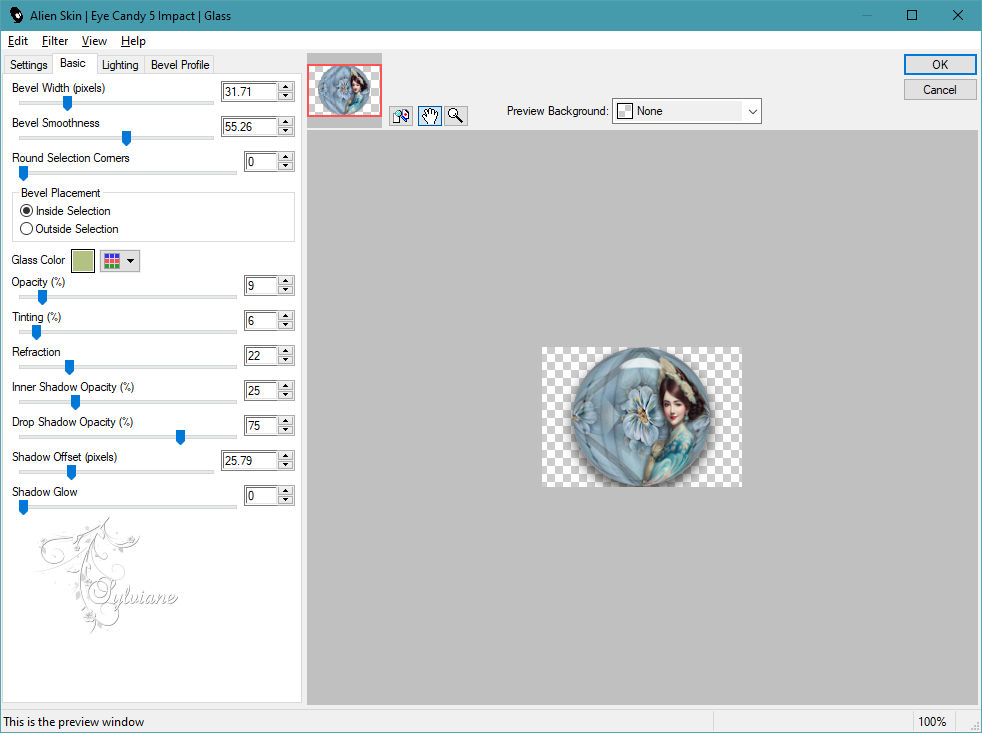Select the magnifier zoom tool
982x733 pixels.
coord(456,116)
